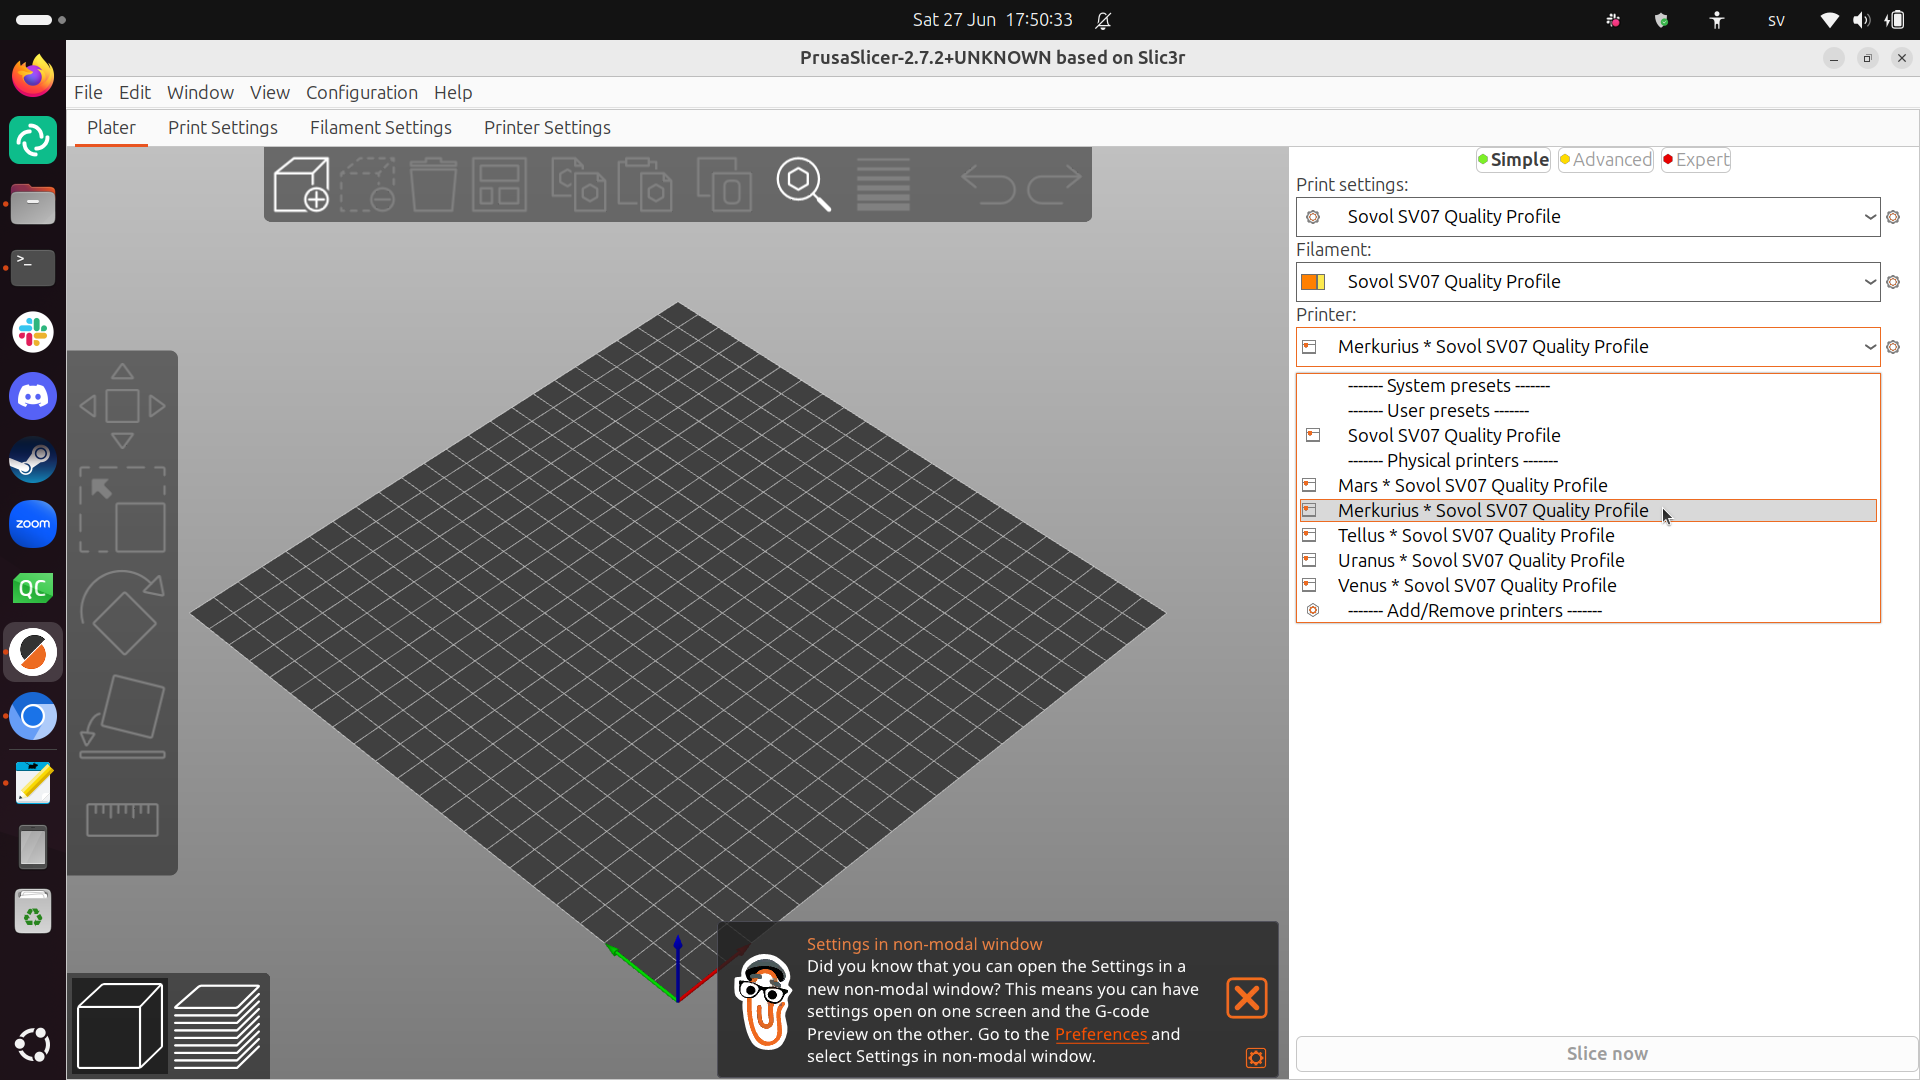1920x1080 pixels.
Task: Open Steam from the dock
Action: [33, 460]
